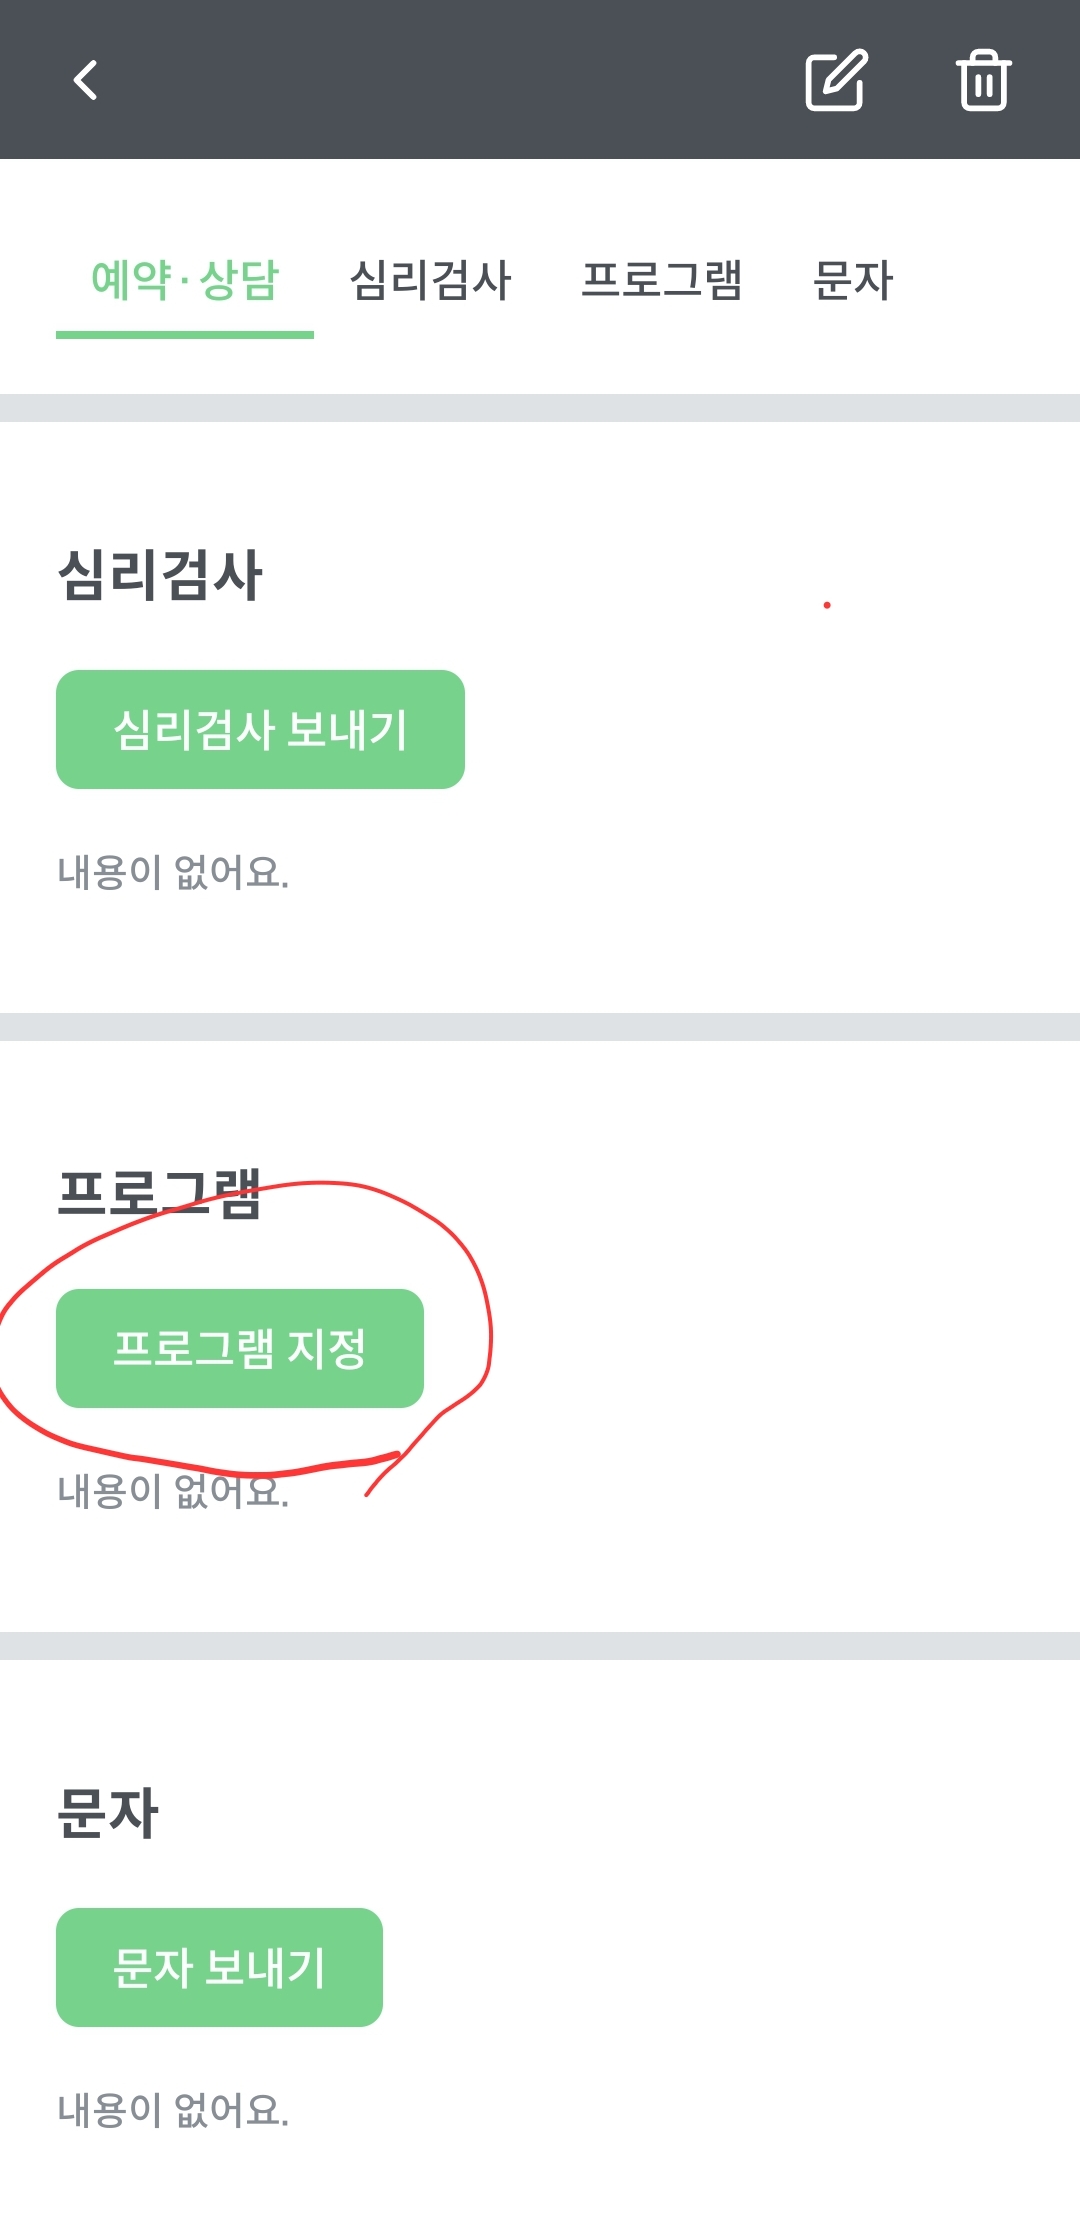Image resolution: width=1080 pixels, height=2221 pixels.
Task: Open the 프로그램 tab
Action: click(662, 280)
